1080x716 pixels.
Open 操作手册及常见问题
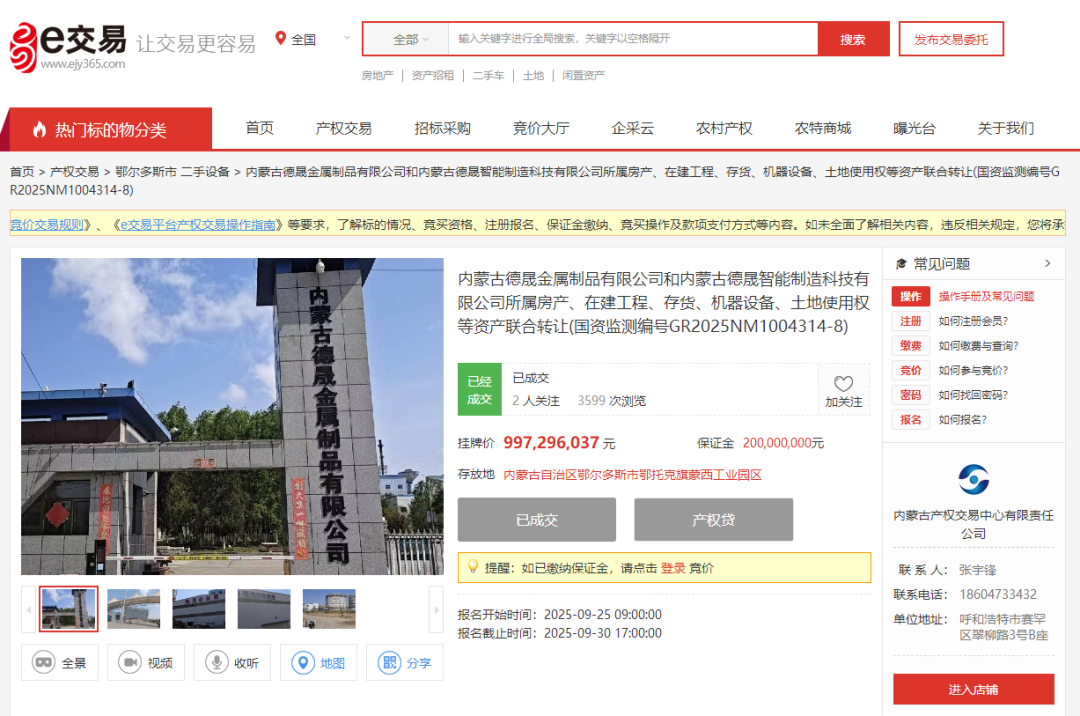tap(986, 296)
